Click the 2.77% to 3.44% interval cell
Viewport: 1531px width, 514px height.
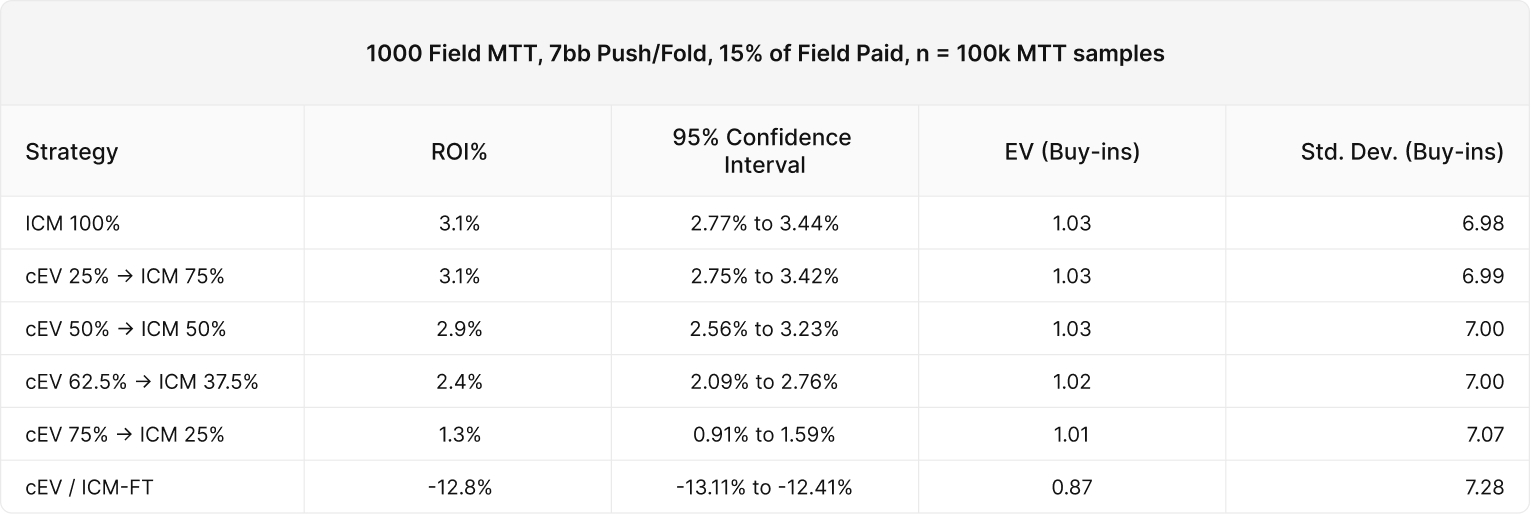(x=764, y=223)
